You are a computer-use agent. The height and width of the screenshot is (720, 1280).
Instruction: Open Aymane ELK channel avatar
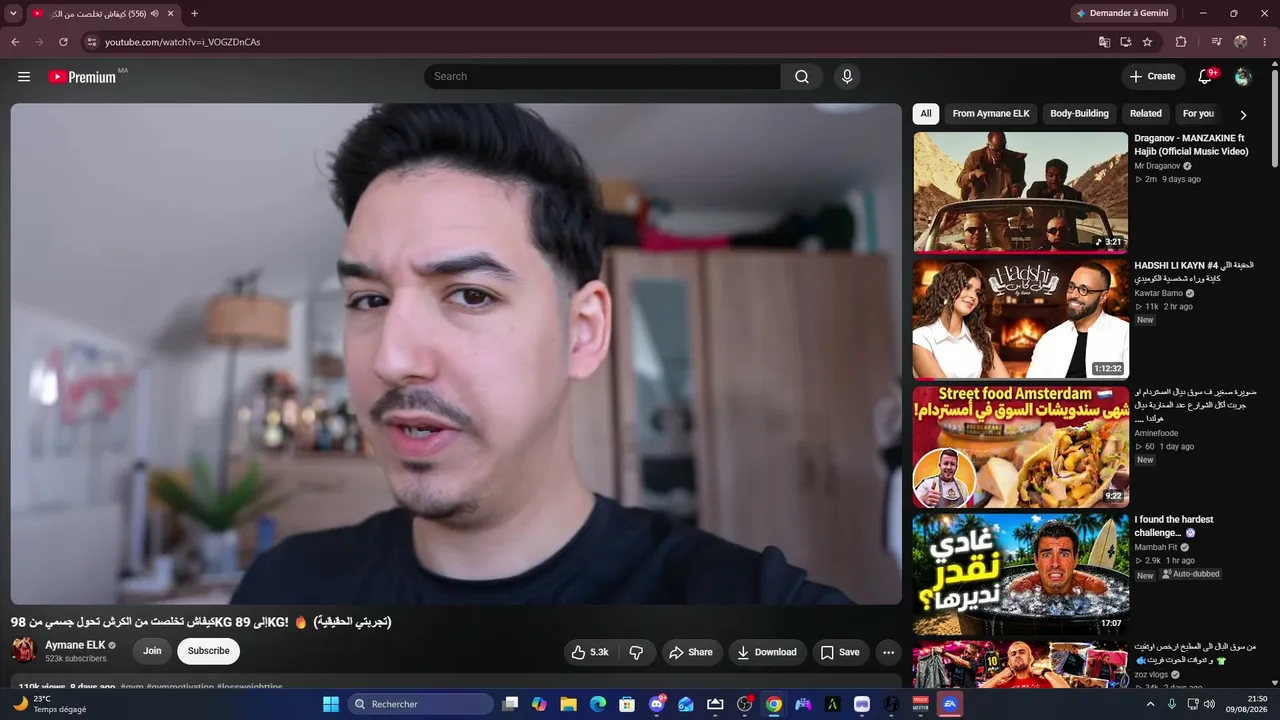(x=24, y=651)
